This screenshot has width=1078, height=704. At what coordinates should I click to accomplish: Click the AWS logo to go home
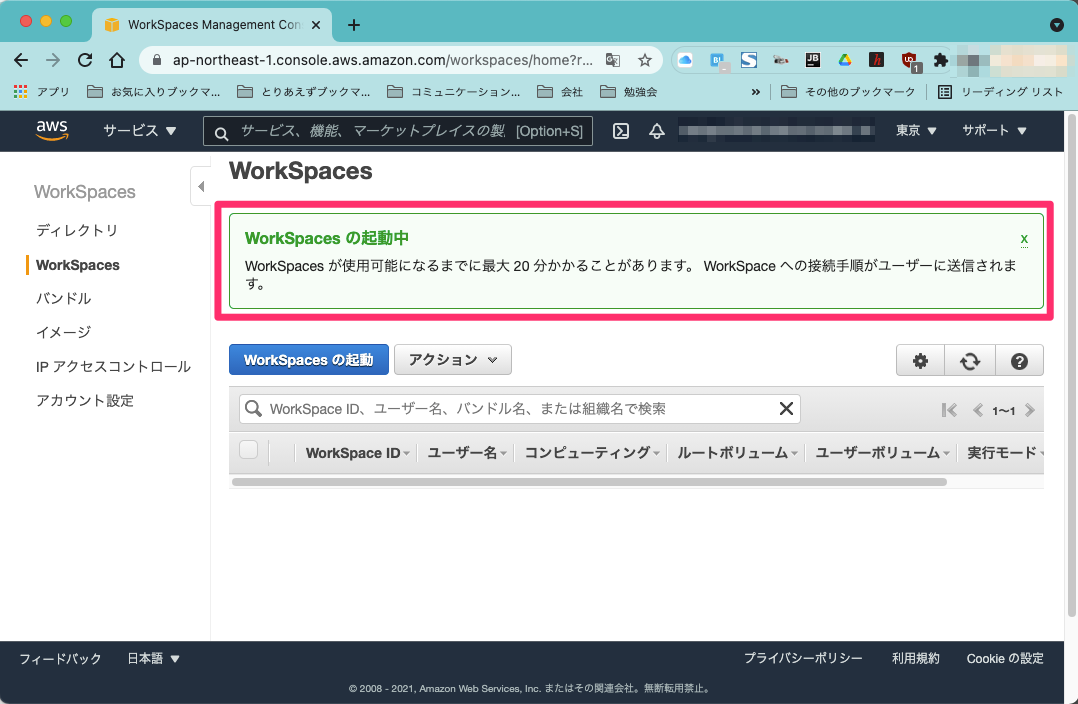[x=52, y=131]
